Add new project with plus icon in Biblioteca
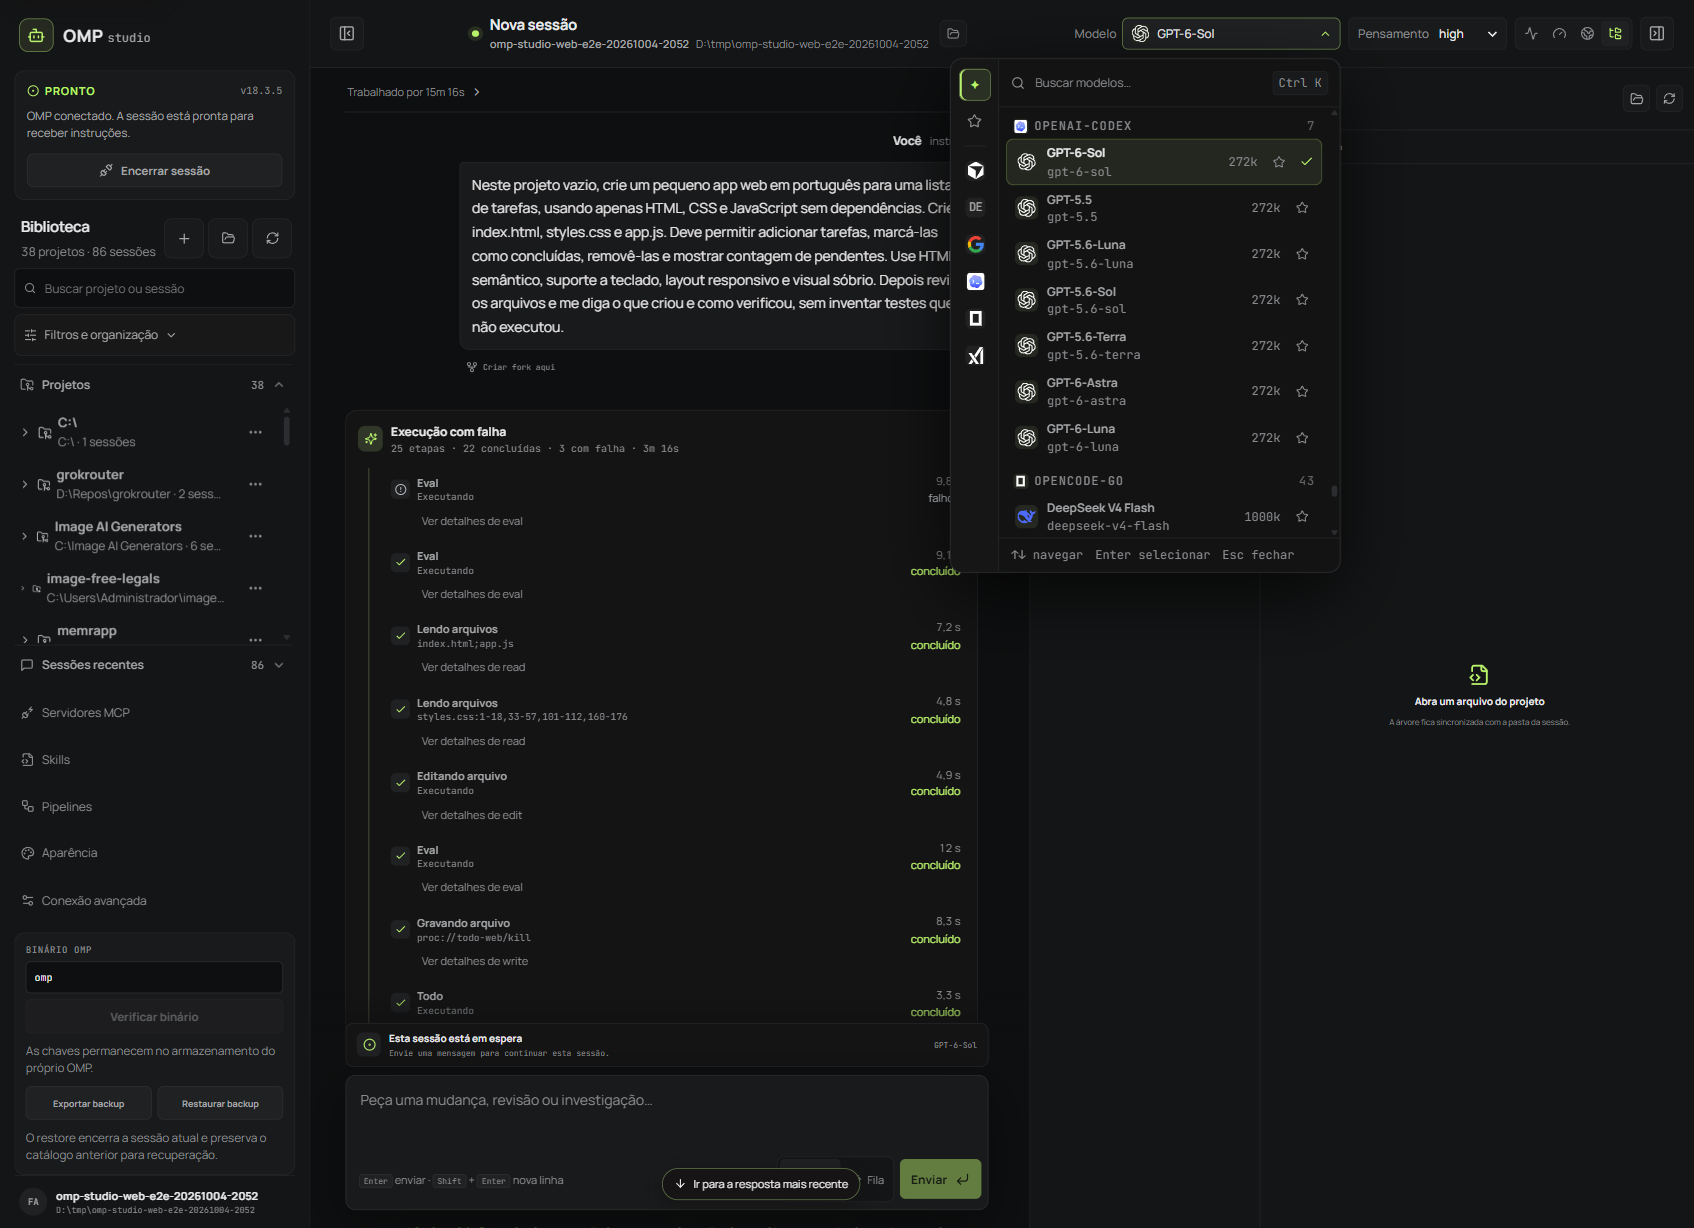Screen dimensions: 1694x1228 click(x=184, y=238)
